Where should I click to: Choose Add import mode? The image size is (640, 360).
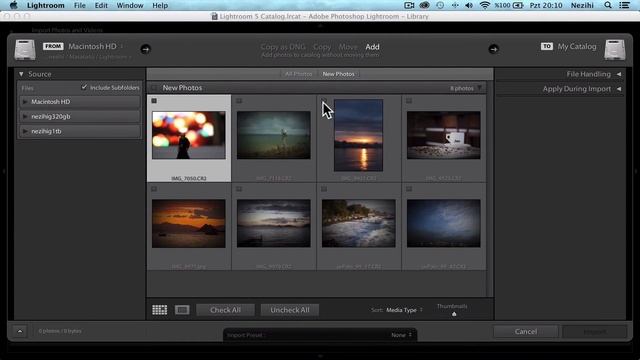[372, 47]
